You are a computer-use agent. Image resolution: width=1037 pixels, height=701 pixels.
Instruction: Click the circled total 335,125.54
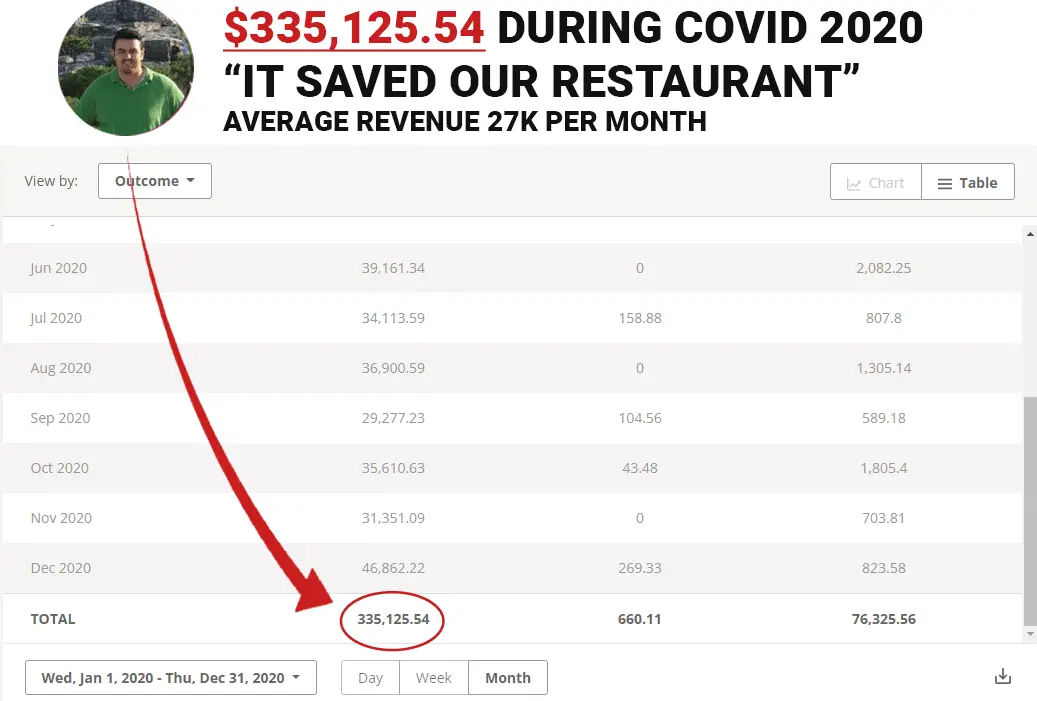393,619
